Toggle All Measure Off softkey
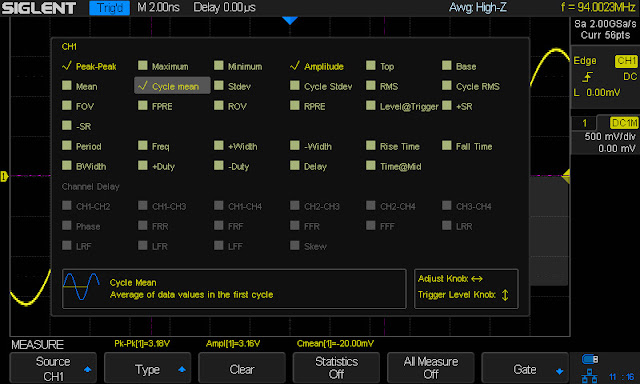This screenshot has height=384, width=640. tap(431, 368)
